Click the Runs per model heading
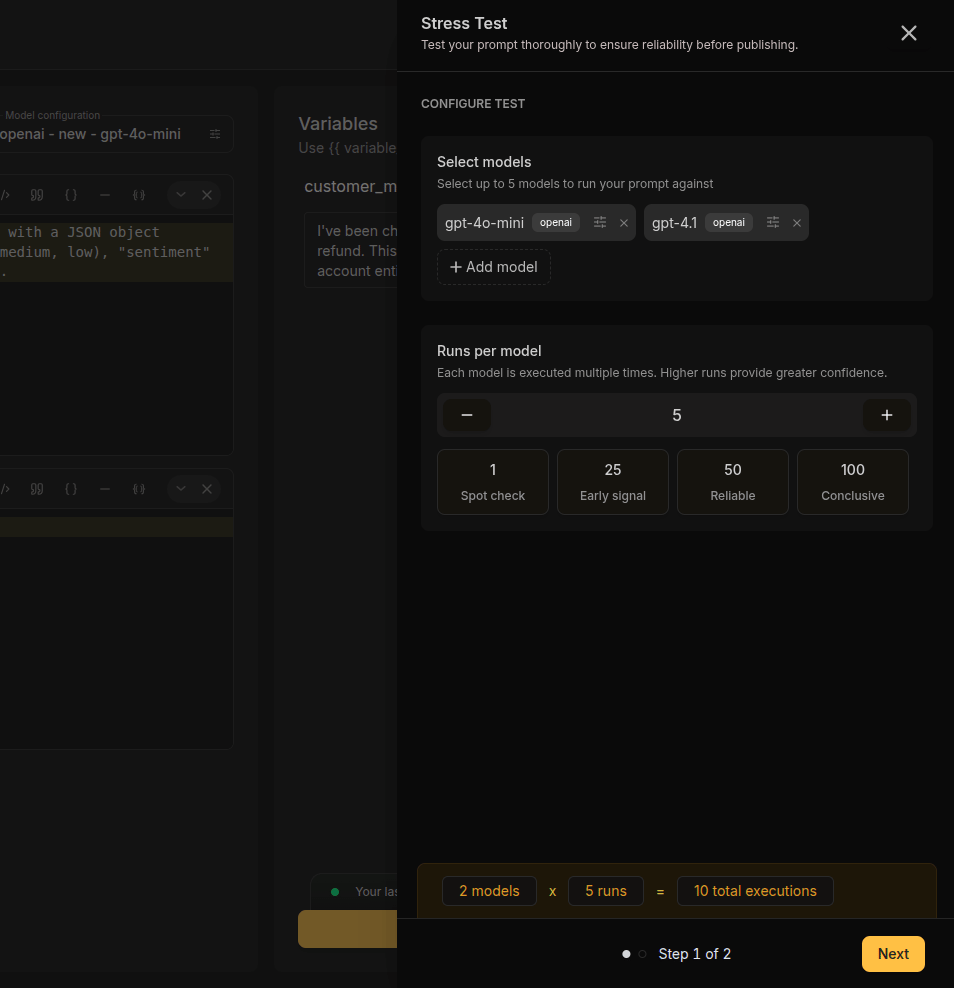Screen dimensions: 954x988 489,351
